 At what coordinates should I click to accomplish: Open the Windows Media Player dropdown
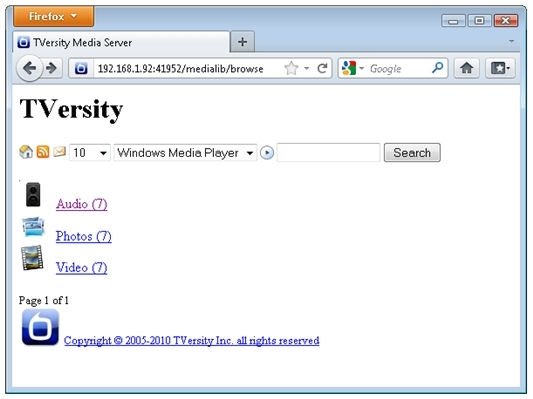pyautogui.click(x=185, y=153)
